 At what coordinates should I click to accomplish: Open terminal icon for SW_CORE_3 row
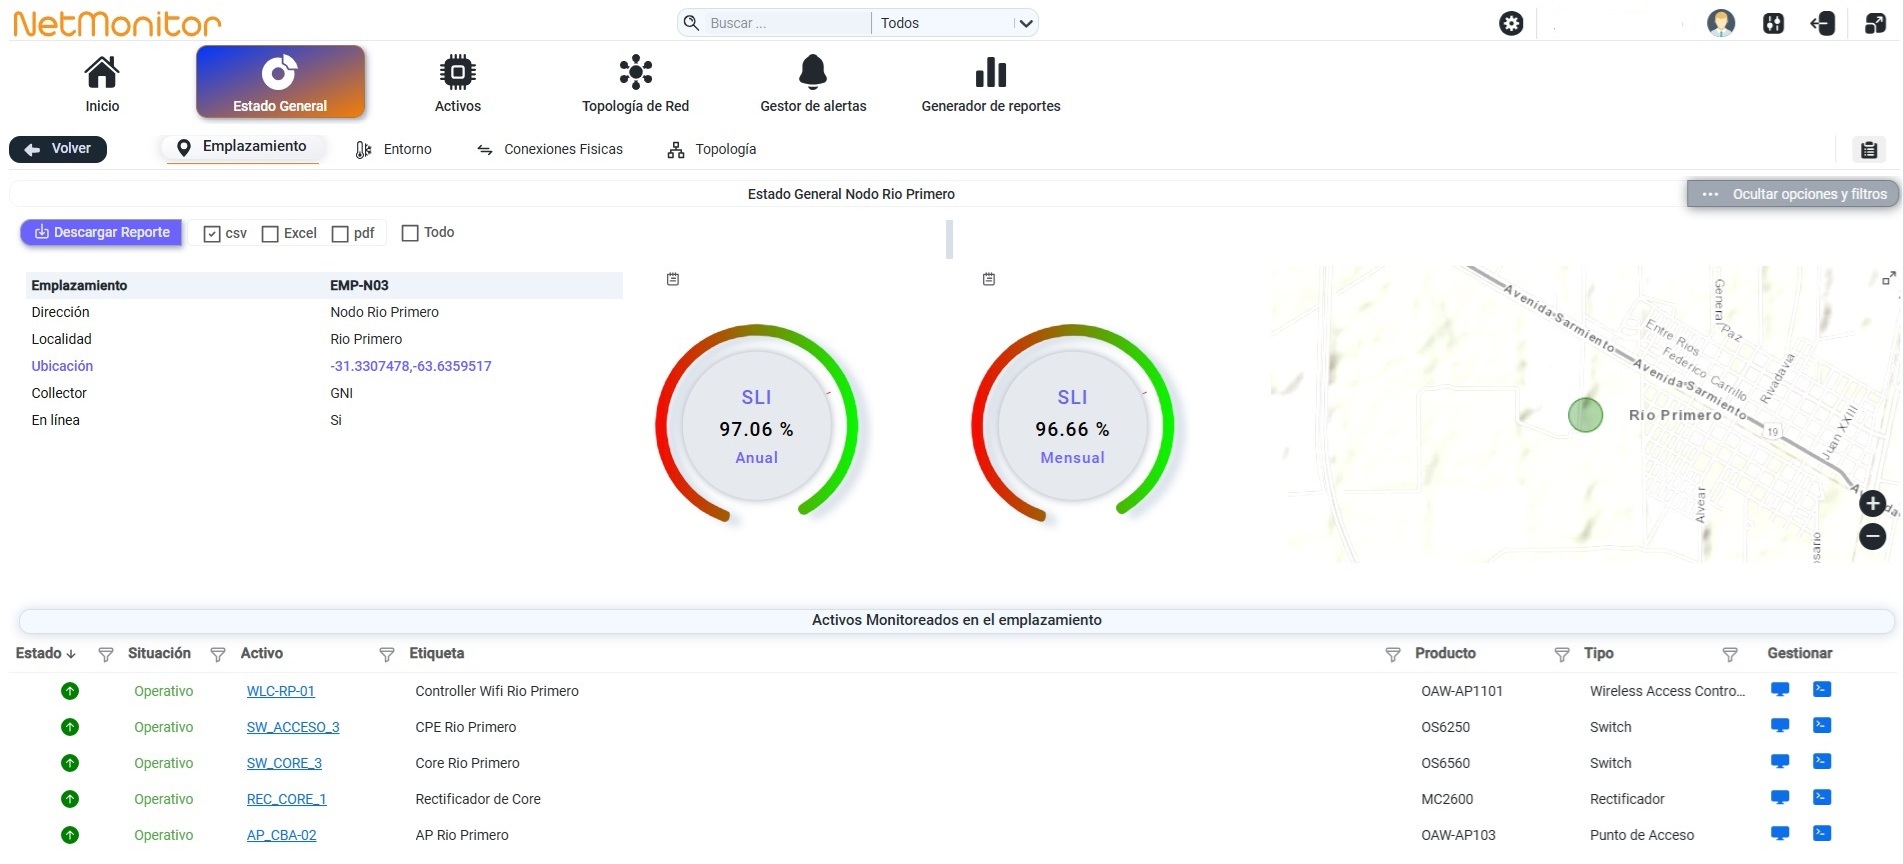[x=1822, y=761]
